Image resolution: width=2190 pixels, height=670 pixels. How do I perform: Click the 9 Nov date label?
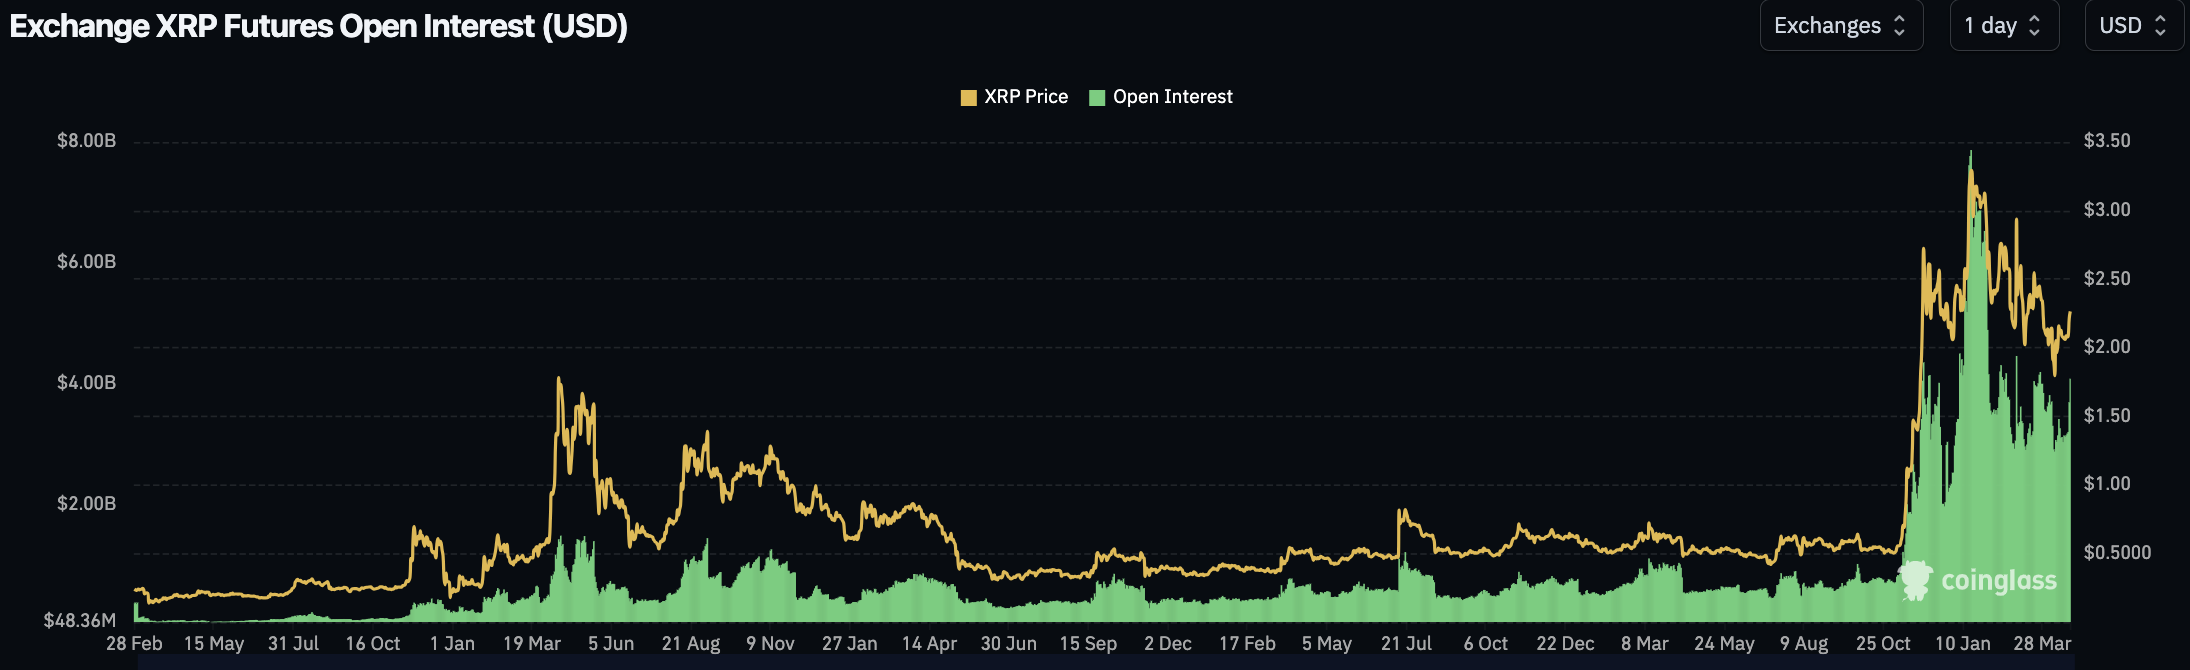[770, 644]
